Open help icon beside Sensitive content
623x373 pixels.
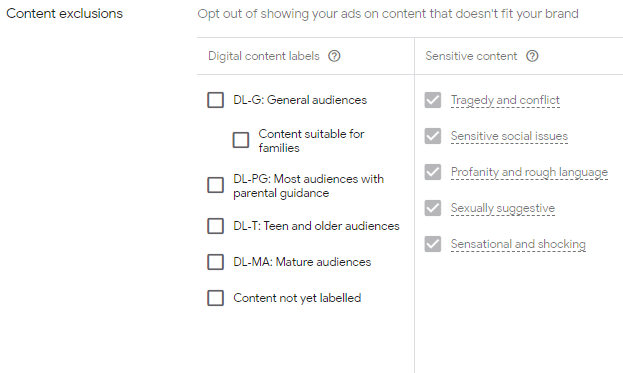tap(532, 56)
